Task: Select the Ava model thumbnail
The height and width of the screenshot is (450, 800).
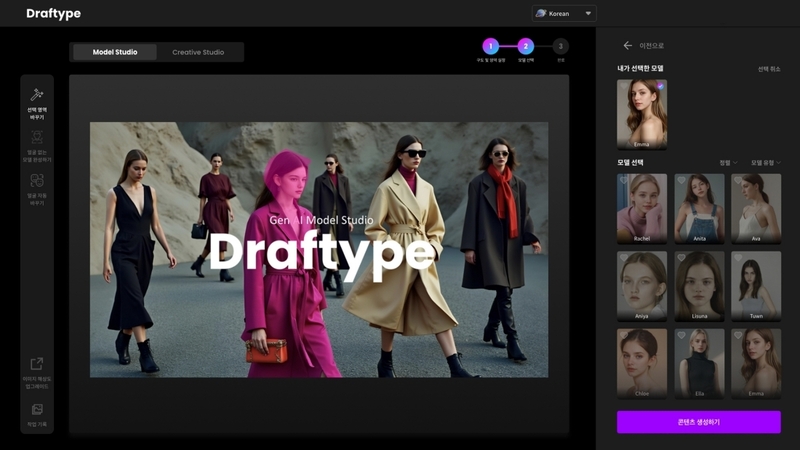Action: (x=756, y=209)
